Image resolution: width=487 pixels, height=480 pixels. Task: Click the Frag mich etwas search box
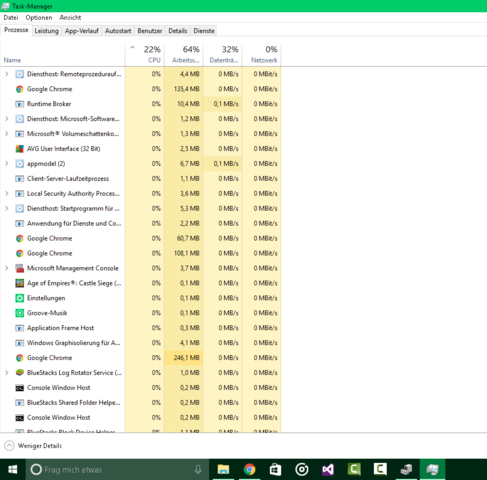pos(117,469)
